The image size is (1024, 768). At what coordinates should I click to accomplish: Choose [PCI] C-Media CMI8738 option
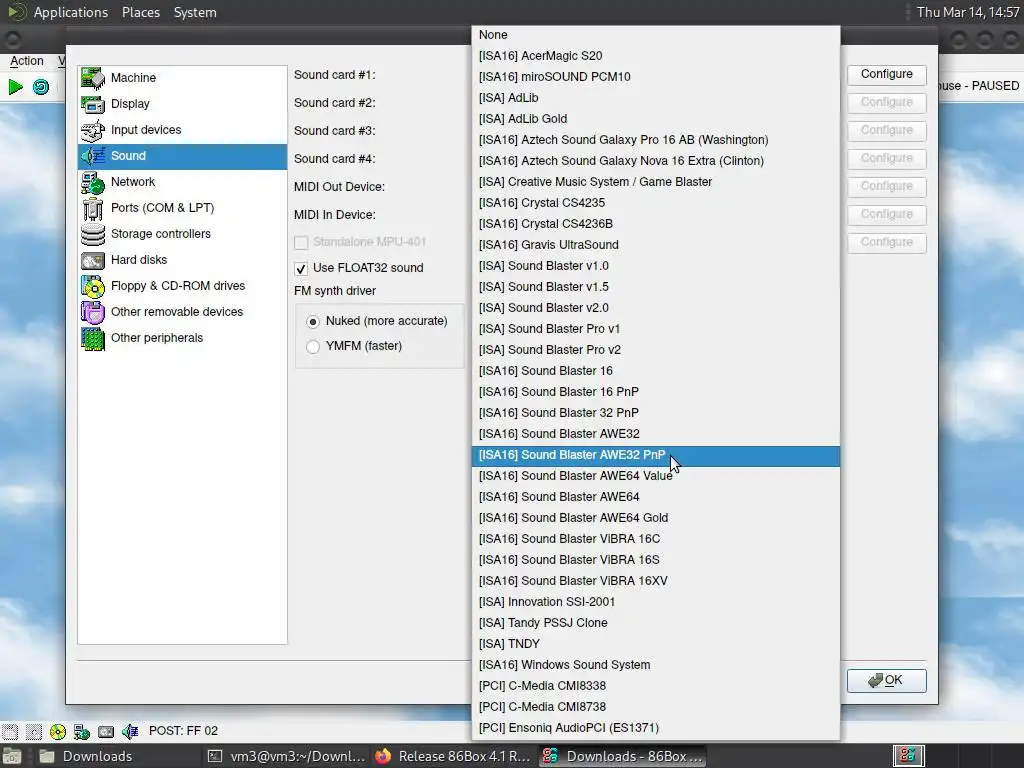pos(656,707)
